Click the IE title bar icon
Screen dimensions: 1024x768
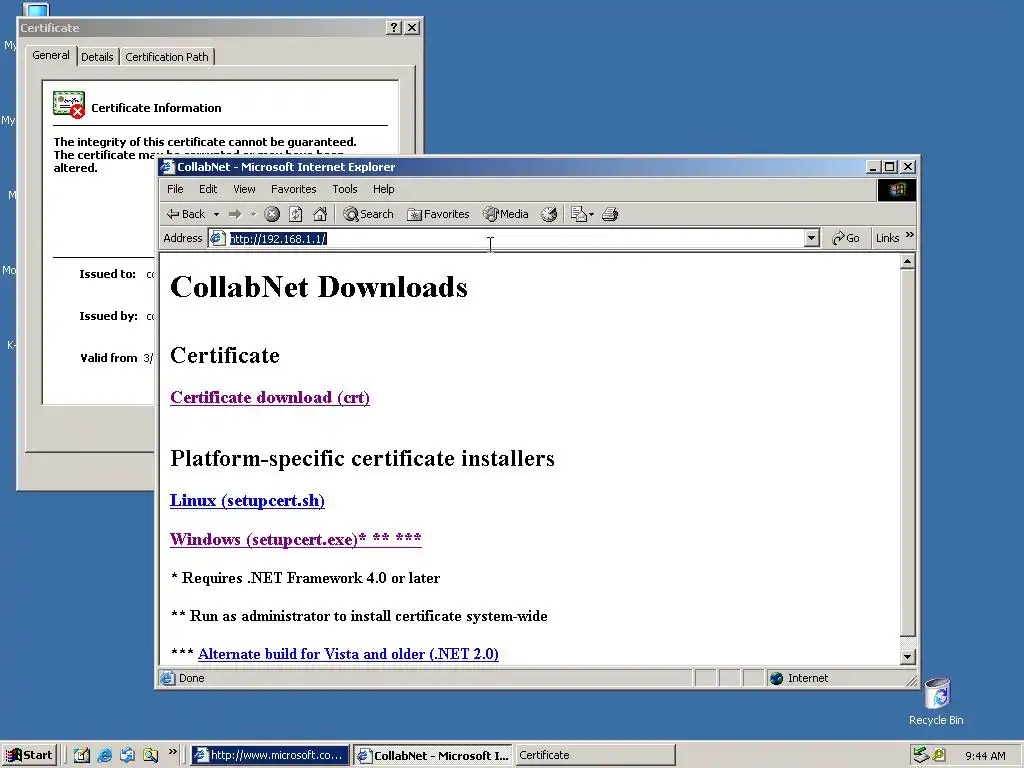[168, 167]
